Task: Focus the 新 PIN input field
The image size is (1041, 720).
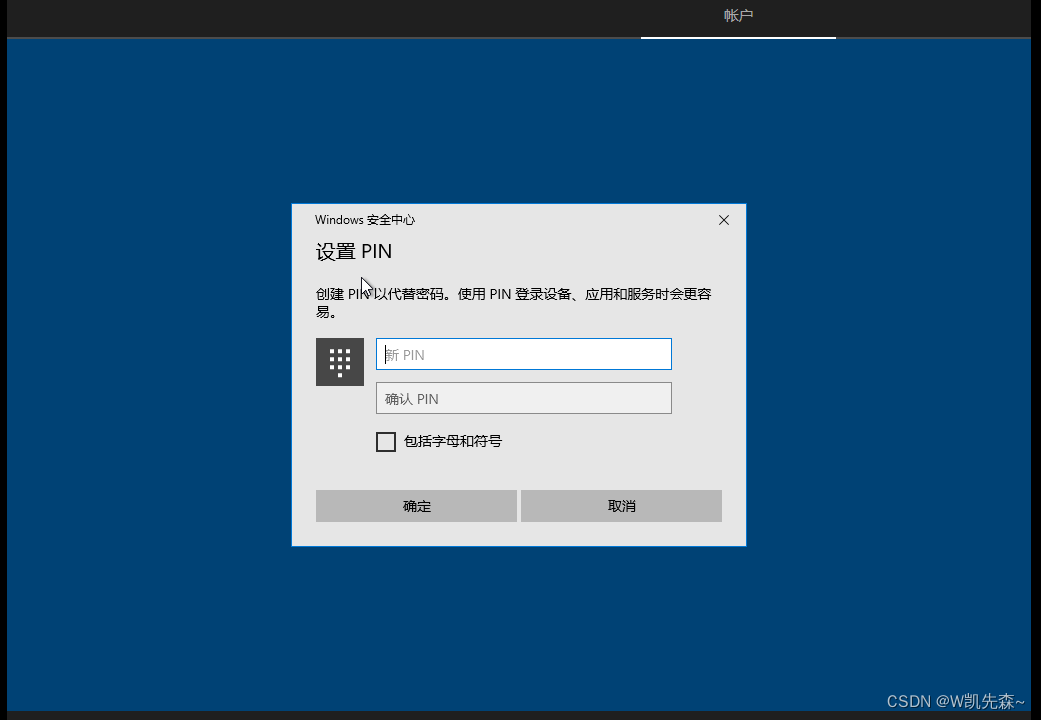Action: 523,354
